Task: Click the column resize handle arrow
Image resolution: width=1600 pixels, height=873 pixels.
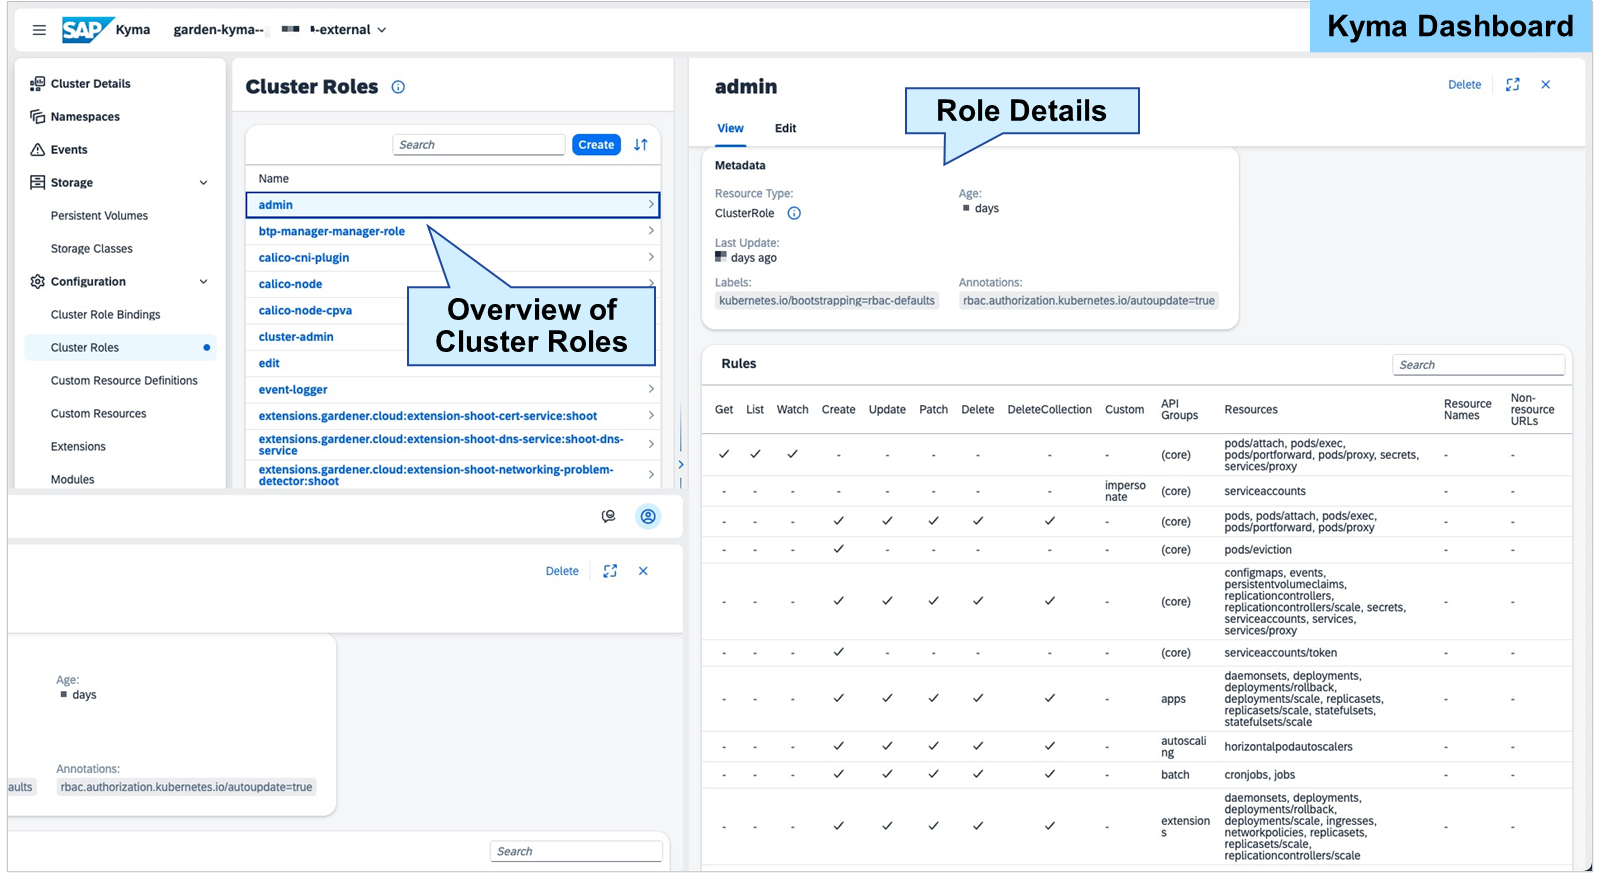Action: [681, 465]
